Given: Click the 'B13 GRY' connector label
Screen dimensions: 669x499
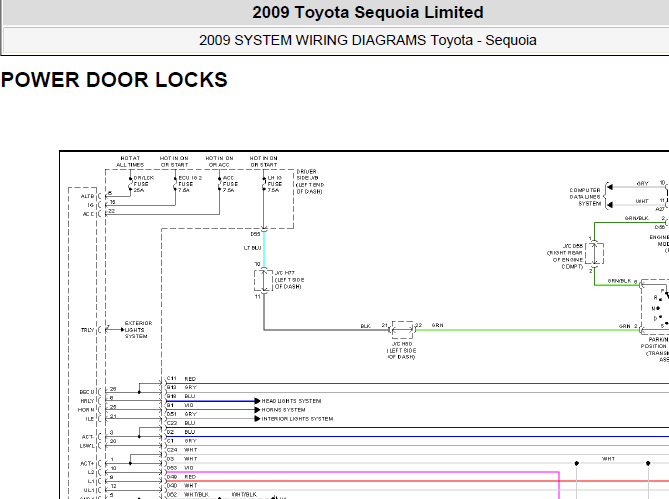Looking at the screenshot, I should coord(181,388).
